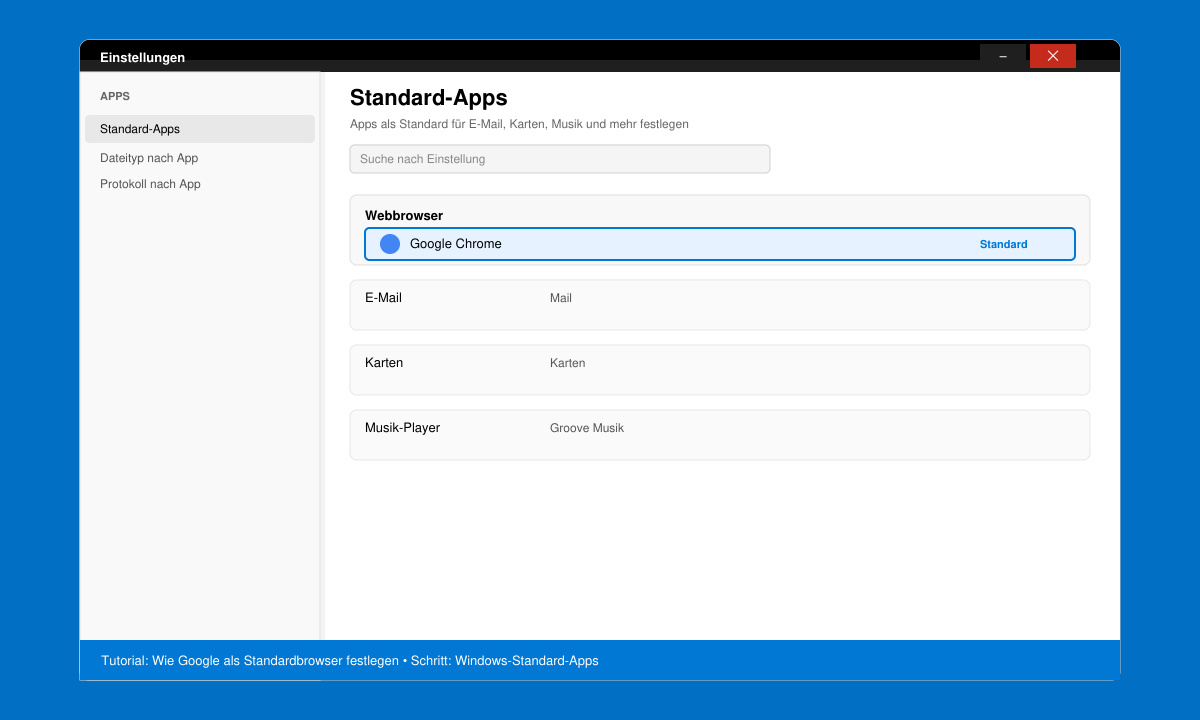Viewport: 1200px width, 720px height.
Task: Open the Musik-Player default app row
Action: pos(720,435)
